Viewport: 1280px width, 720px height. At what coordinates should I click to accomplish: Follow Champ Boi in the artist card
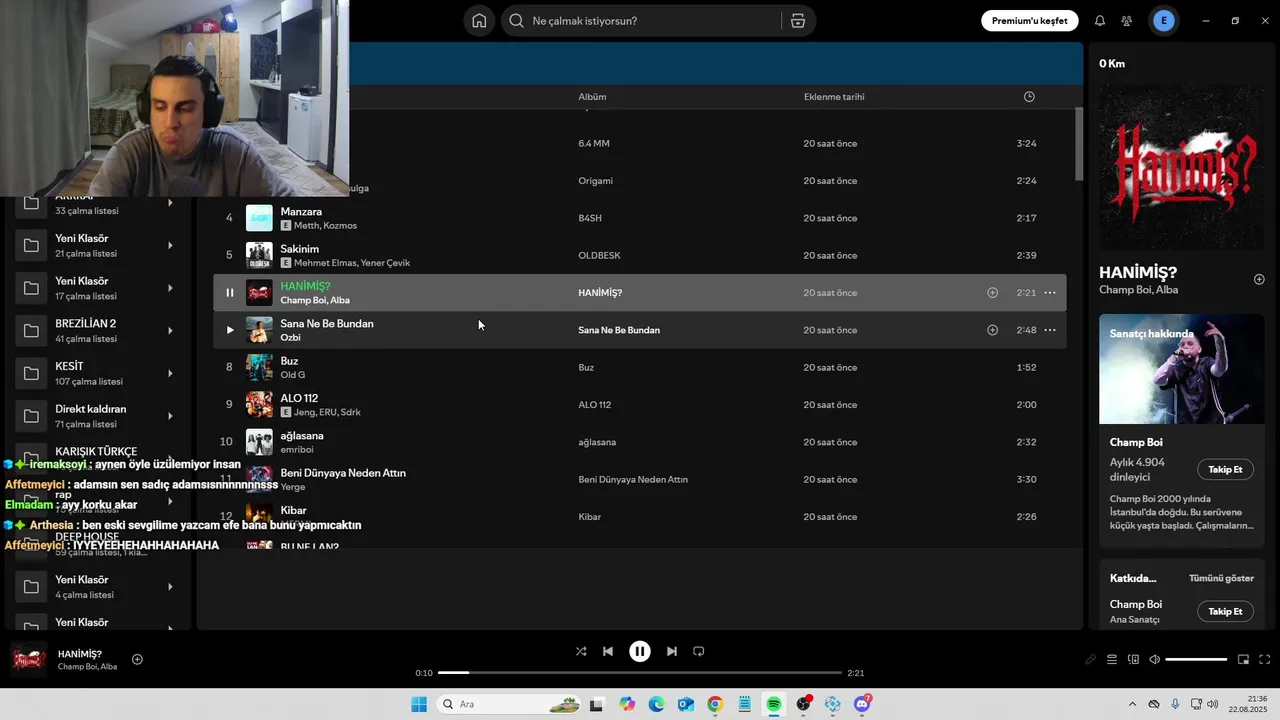(1225, 469)
